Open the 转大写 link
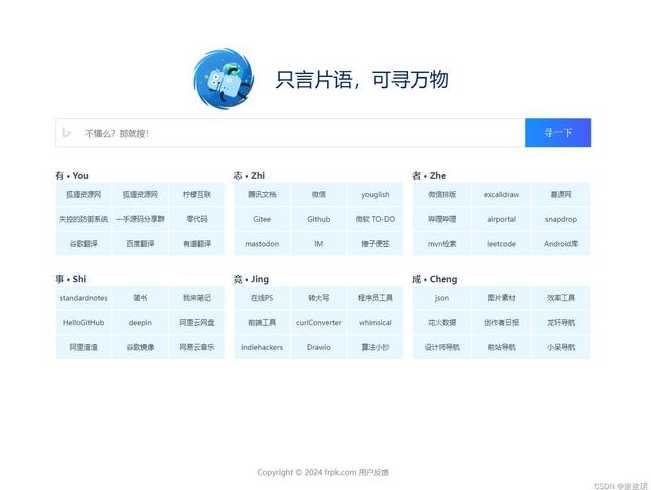Screen dimensions: 651x490 click(318, 298)
